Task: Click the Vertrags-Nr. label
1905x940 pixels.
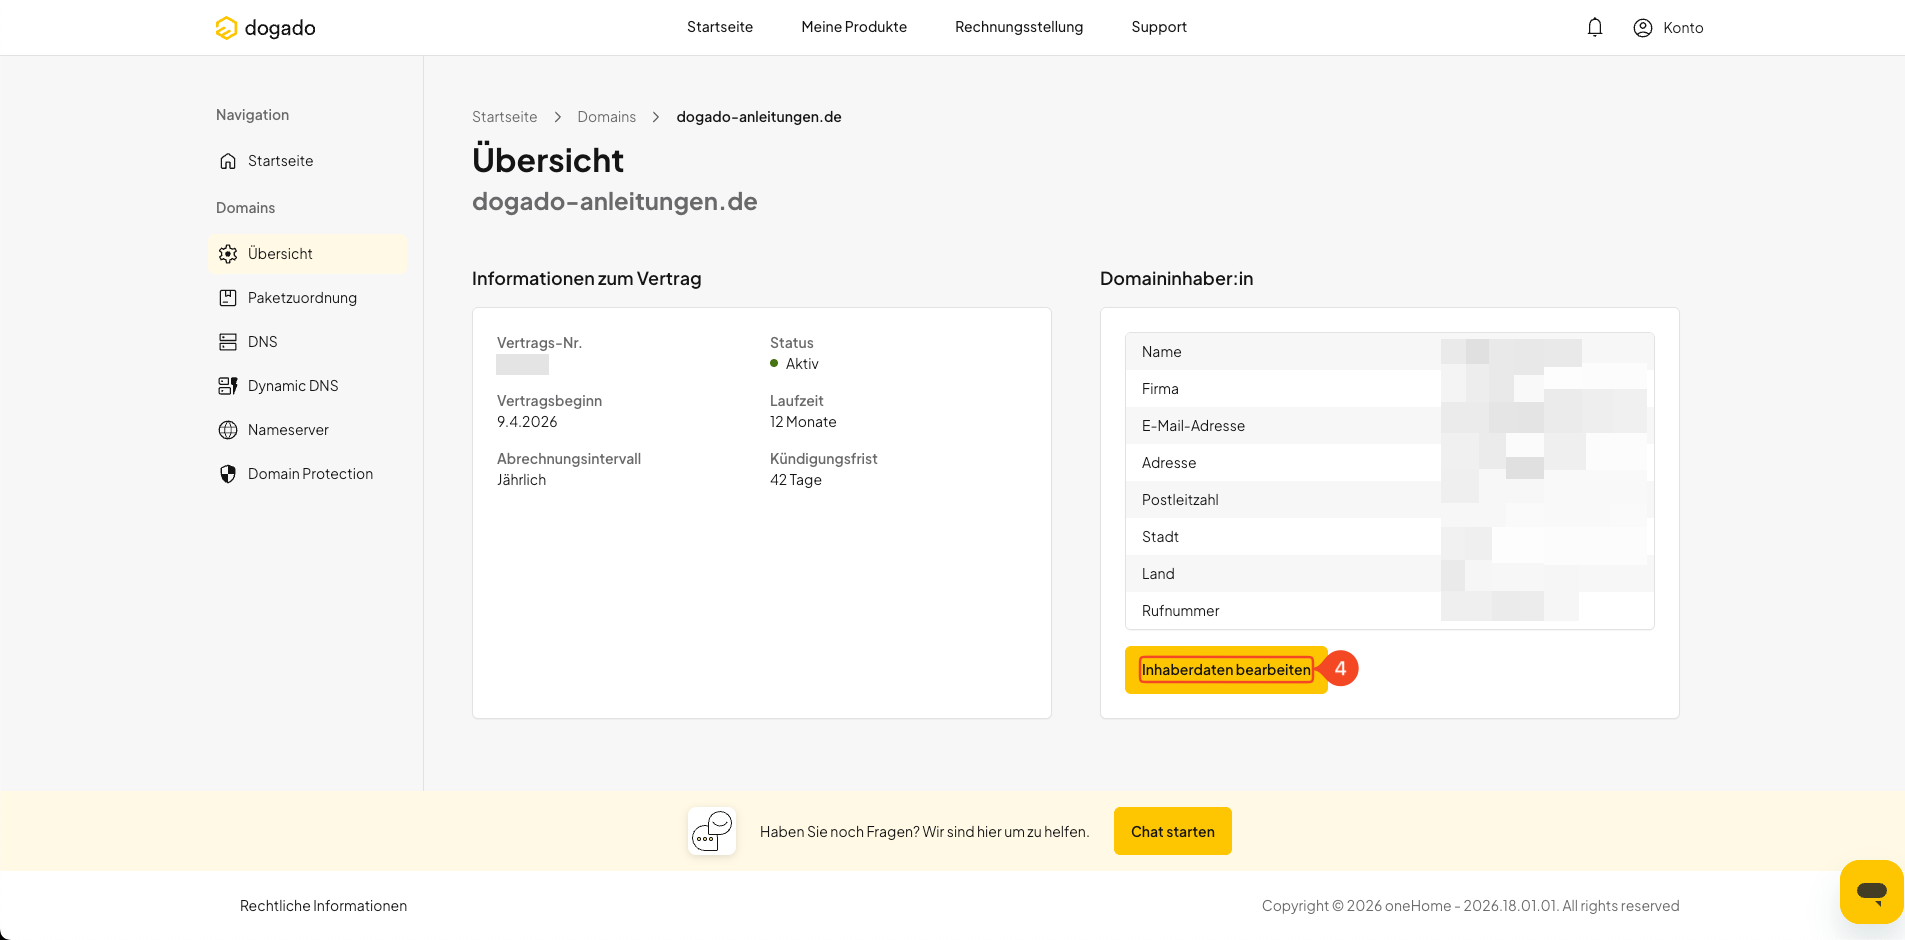Action: click(x=539, y=343)
